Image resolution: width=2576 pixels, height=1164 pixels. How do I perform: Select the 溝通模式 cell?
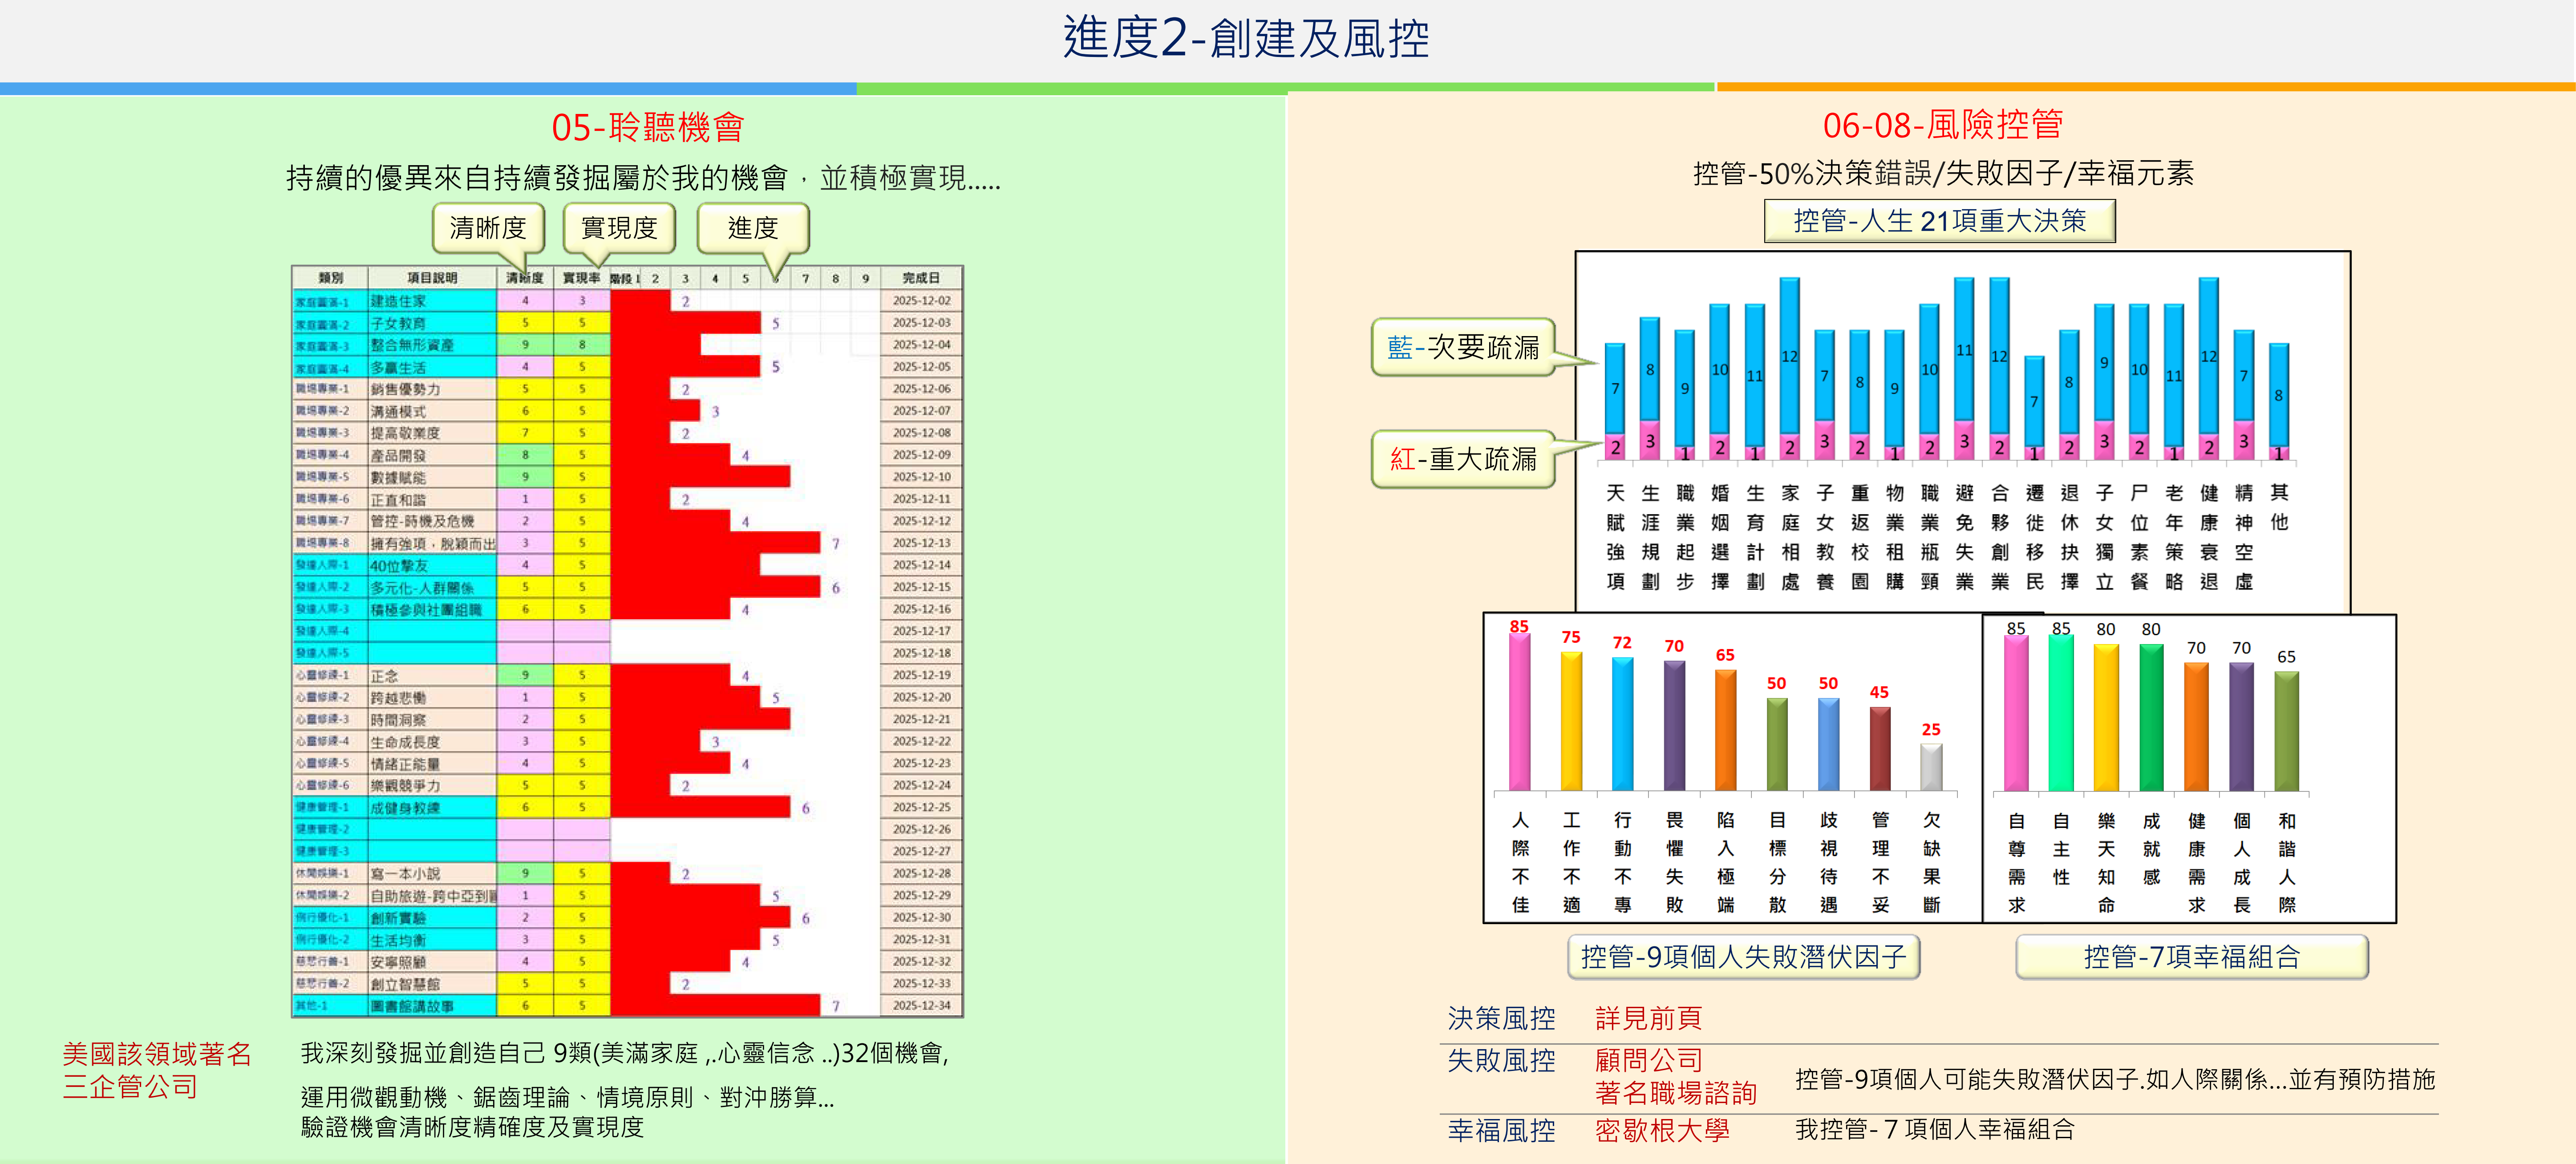point(432,411)
